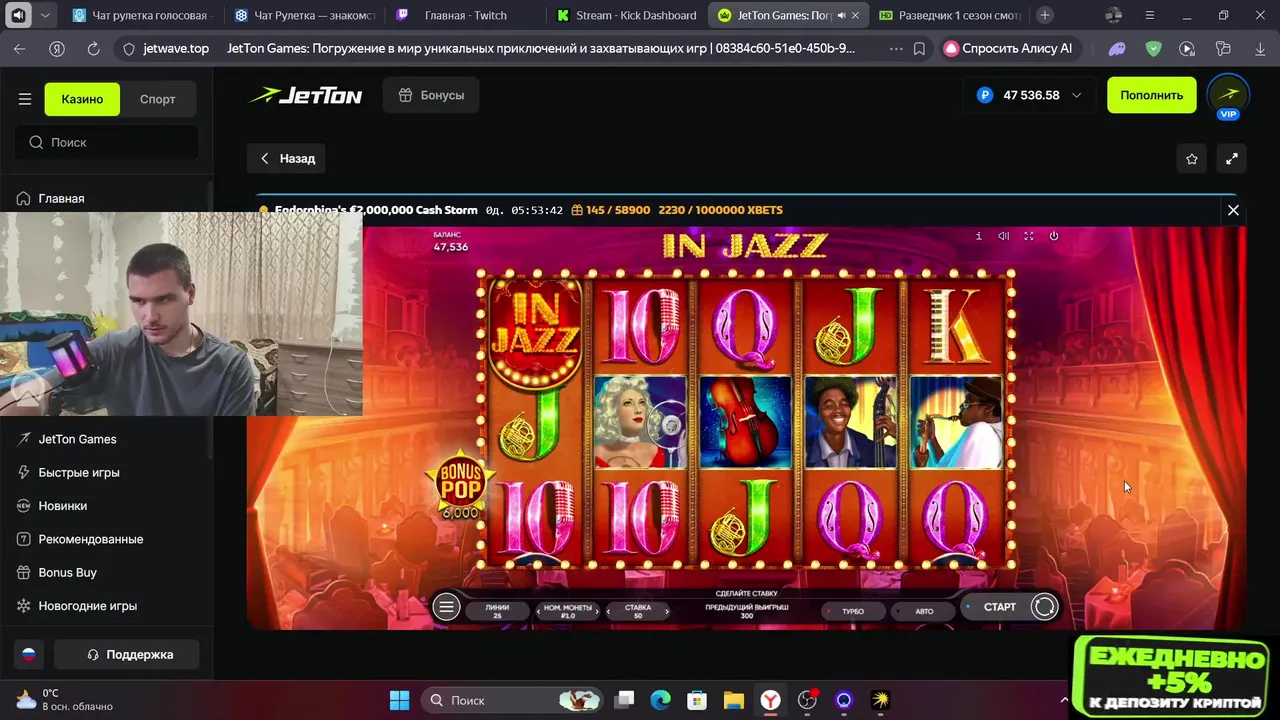Open File Explorer in taskbar

point(733,700)
